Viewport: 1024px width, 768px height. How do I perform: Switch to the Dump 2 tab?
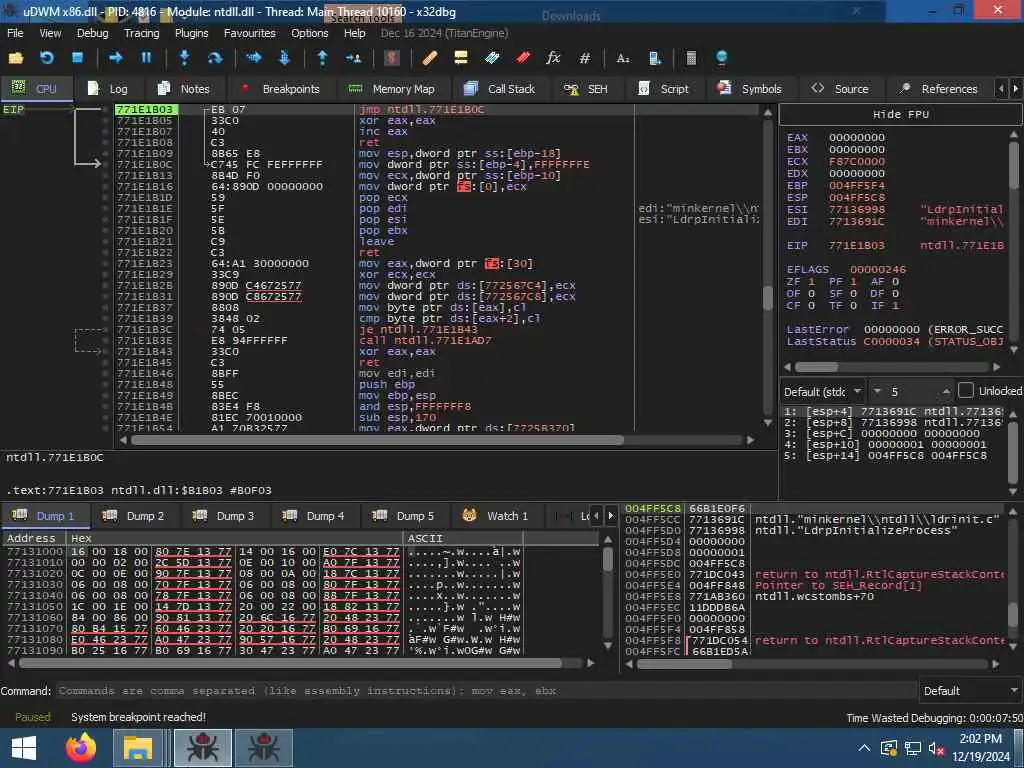pyautogui.click(x=135, y=515)
